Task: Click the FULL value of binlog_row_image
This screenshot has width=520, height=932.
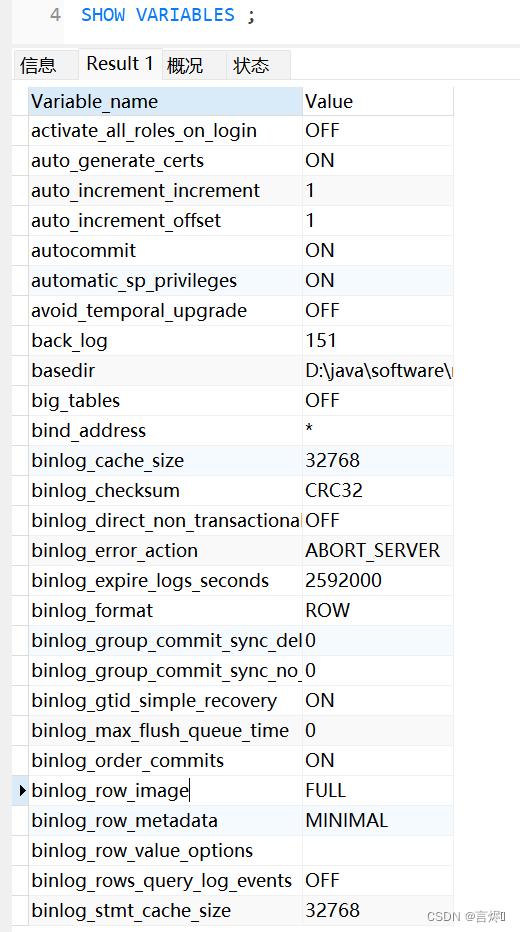Action: point(378,791)
